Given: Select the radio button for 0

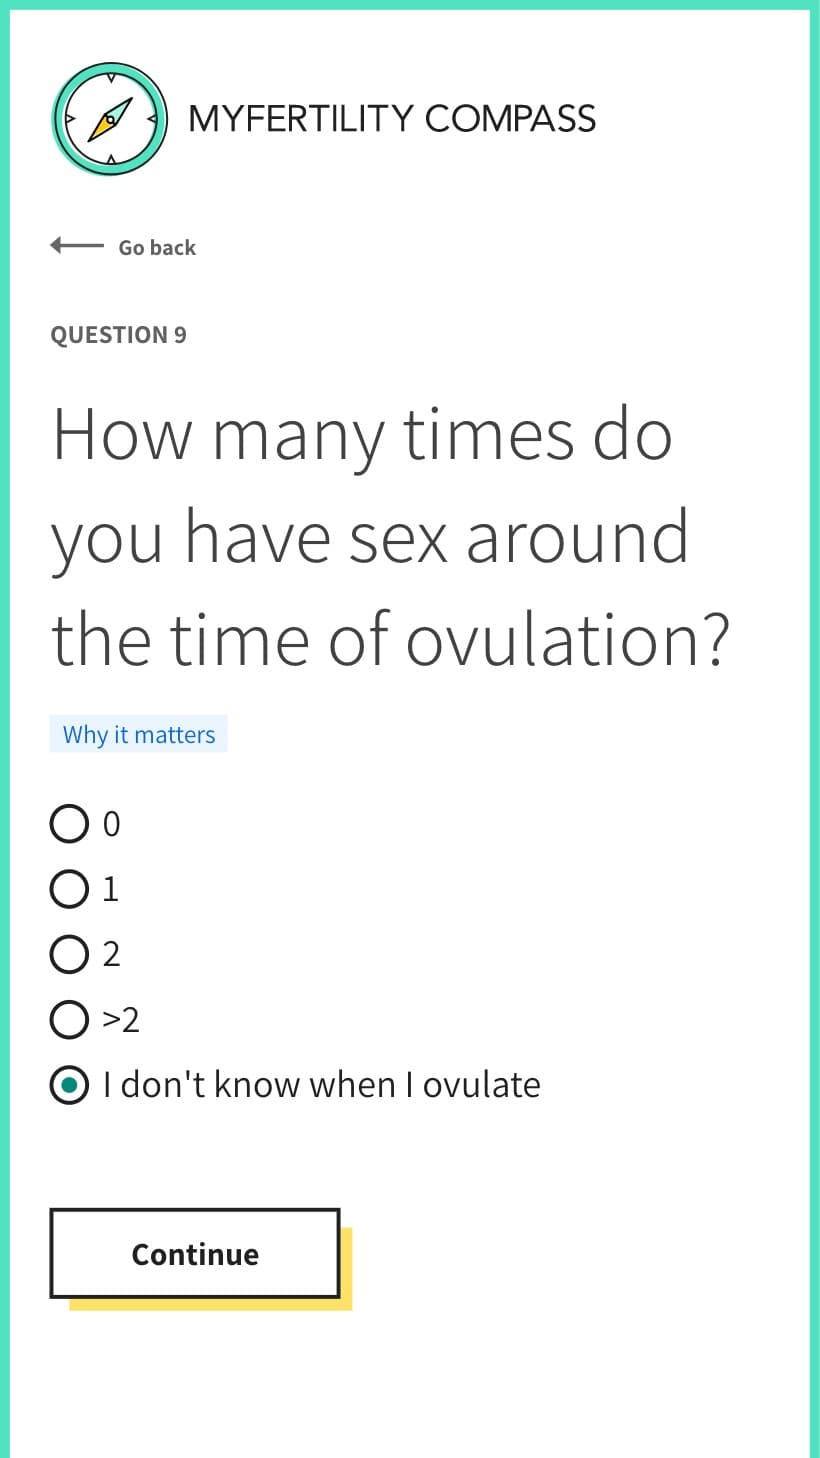Looking at the screenshot, I should click(x=69, y=824).
